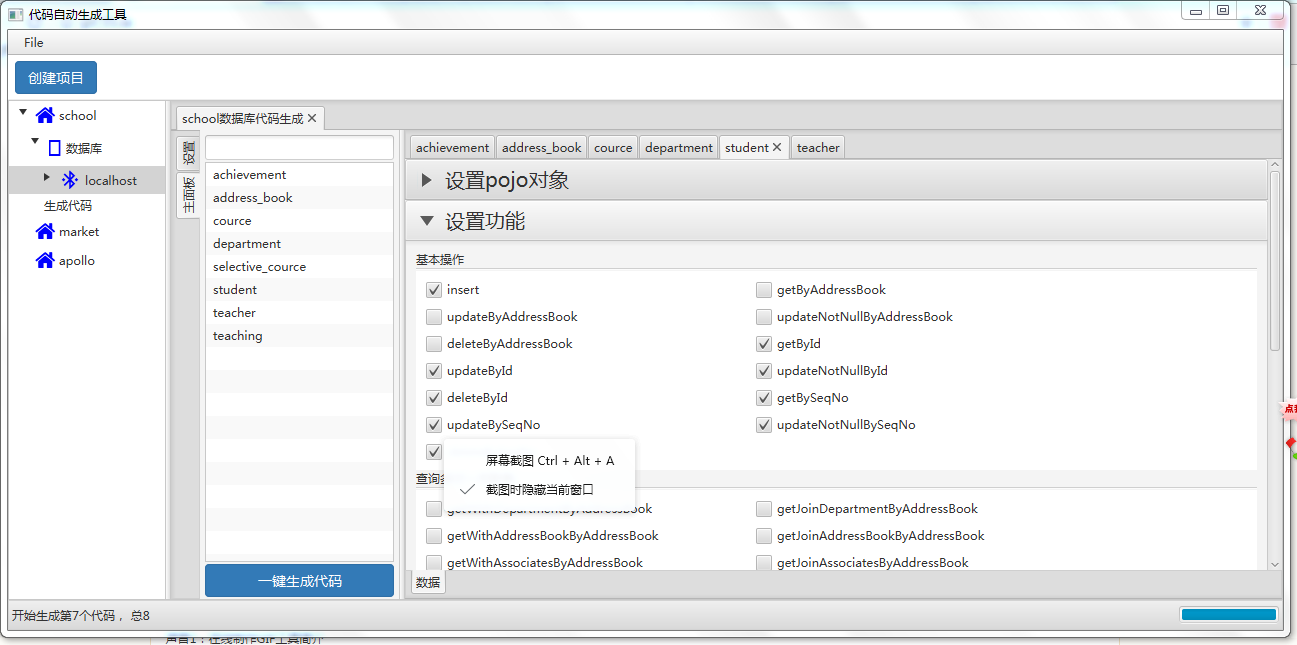This screenshot has width=1297, height=645.
Task: Click the apollo project home icon
Action: coord(45,260)
